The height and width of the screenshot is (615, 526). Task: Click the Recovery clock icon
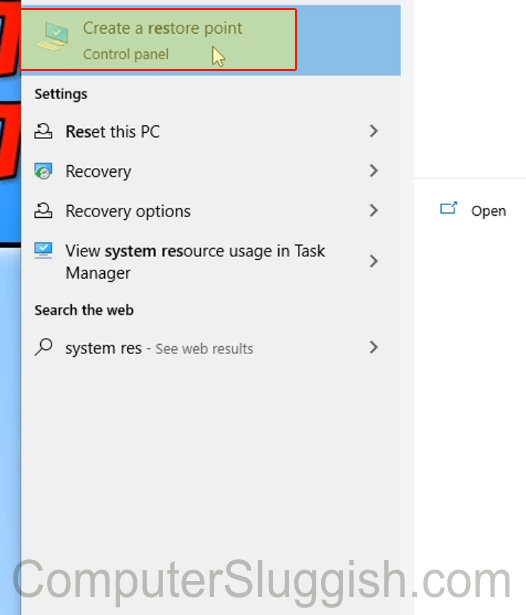(43, 171)
